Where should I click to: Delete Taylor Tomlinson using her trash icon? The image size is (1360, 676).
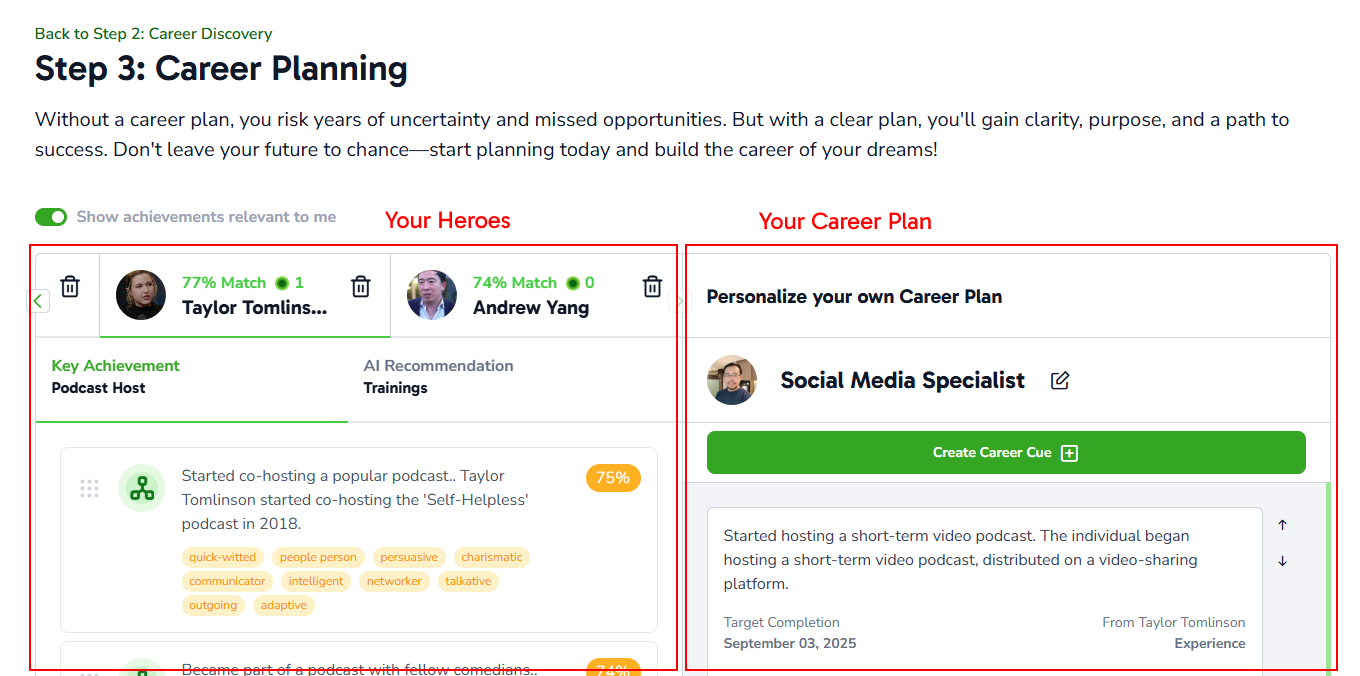361,286
